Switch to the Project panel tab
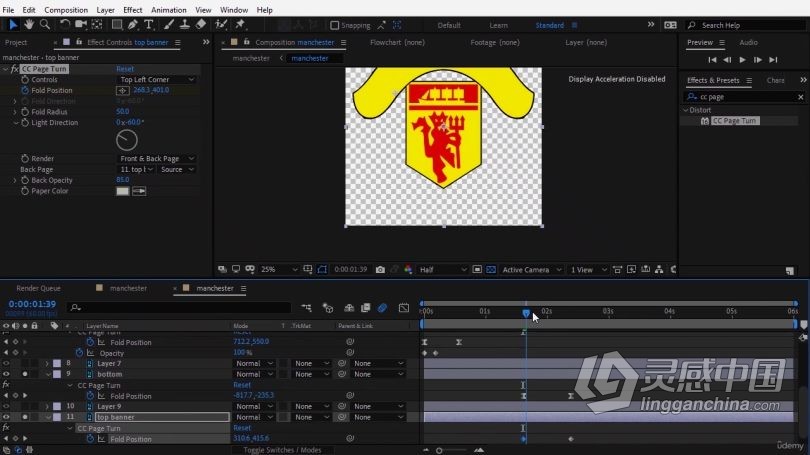 [16, 42]
